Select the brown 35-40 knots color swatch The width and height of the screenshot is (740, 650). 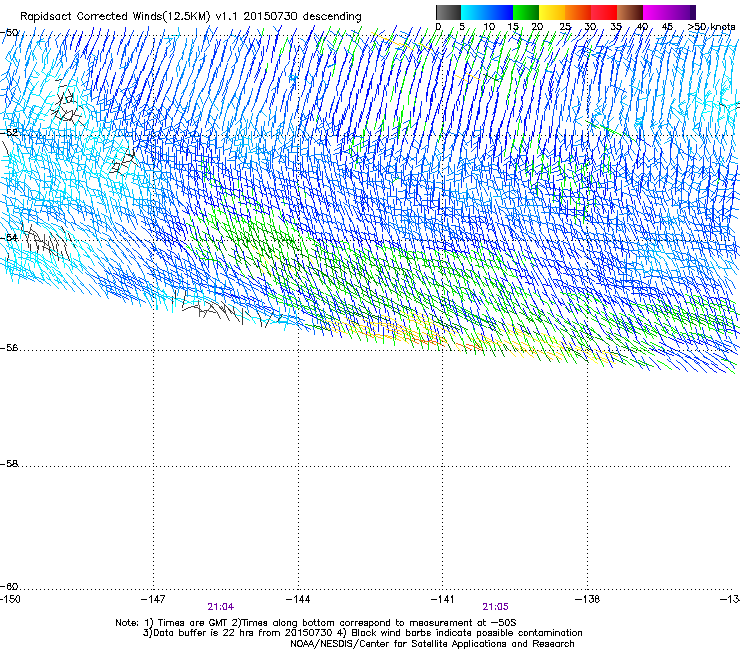coord(630,12)
